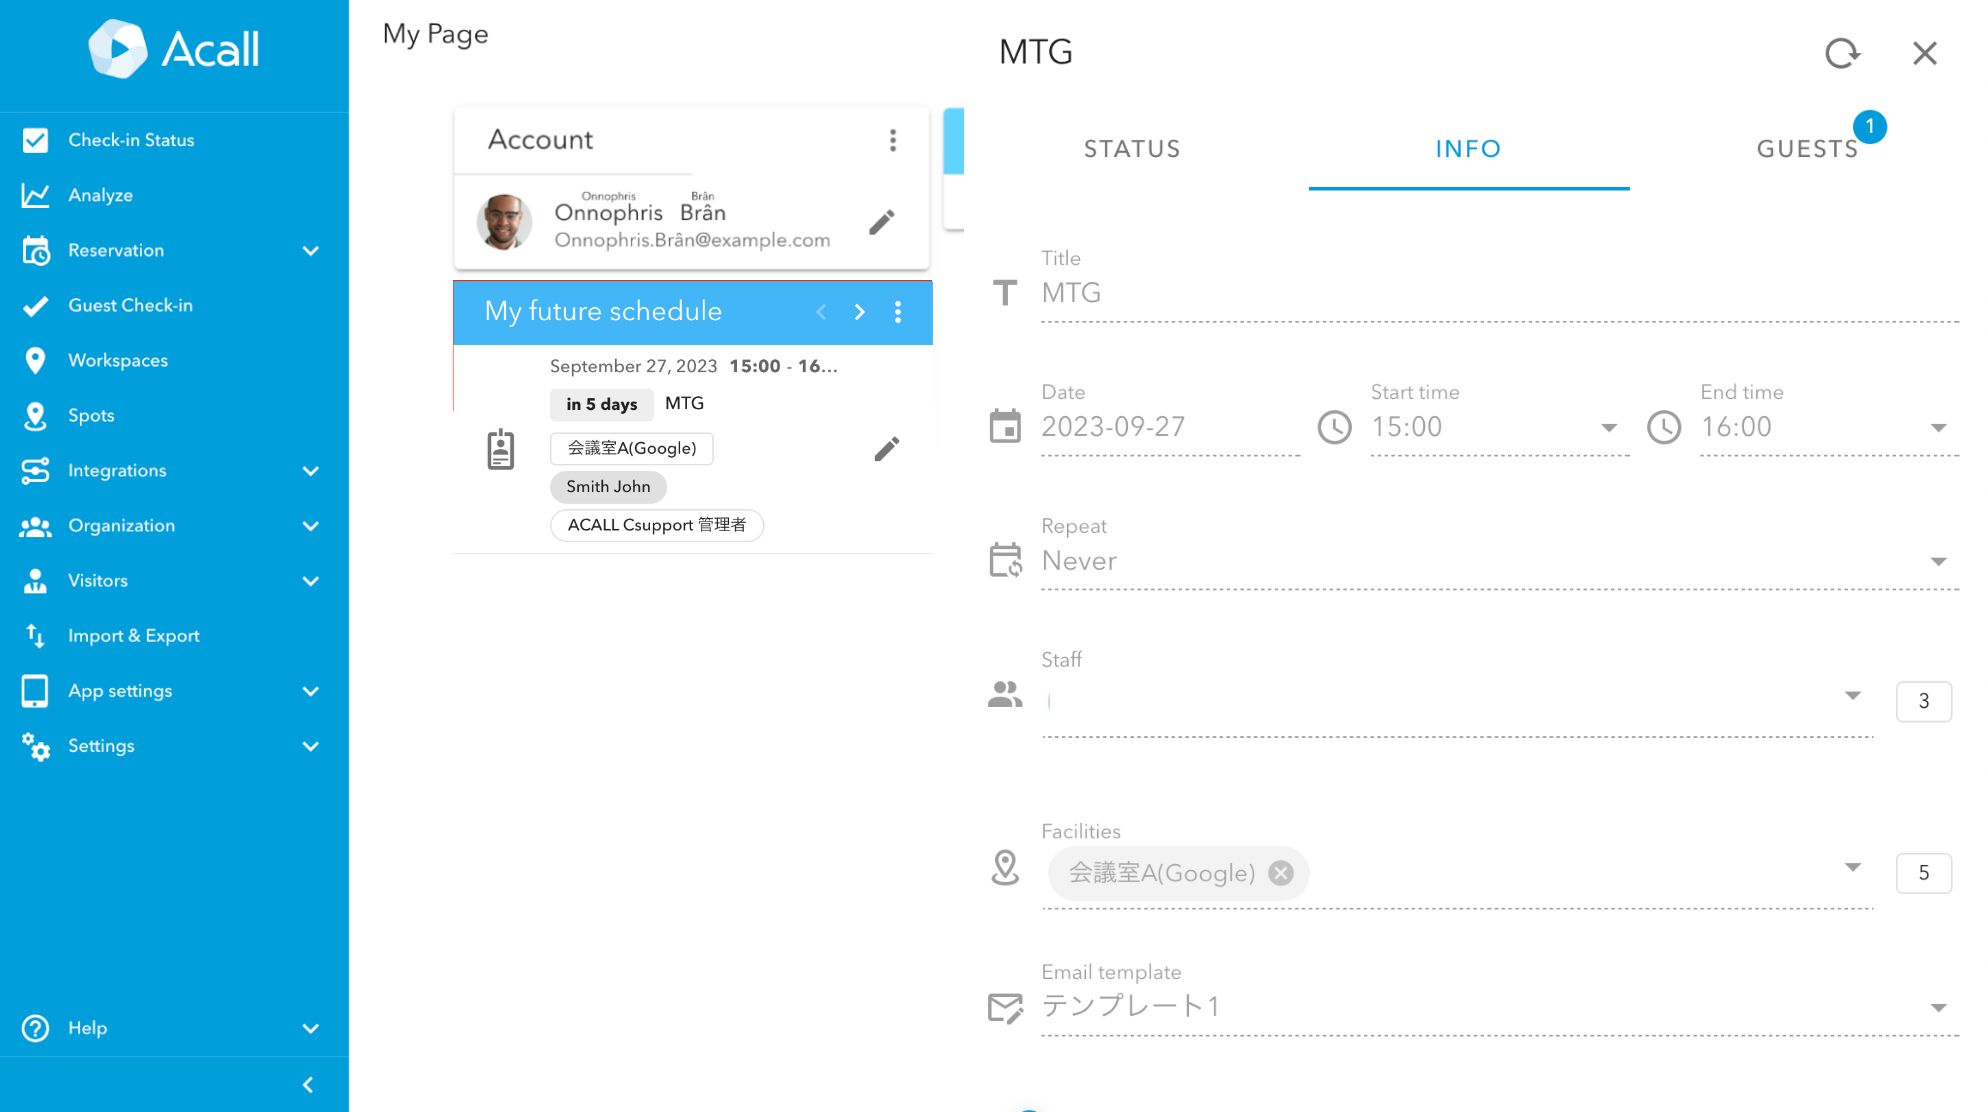Click the Staff count box showing 3
The width and height of the screenshot is (1987, 1112).
click(x=1924, y=701)
